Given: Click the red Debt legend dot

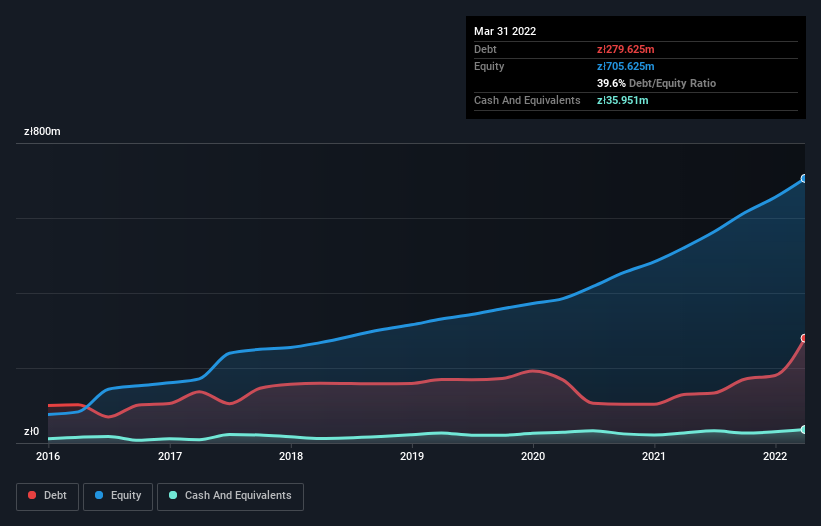Looking at the screenshot, I should click(x=32, y=495).
